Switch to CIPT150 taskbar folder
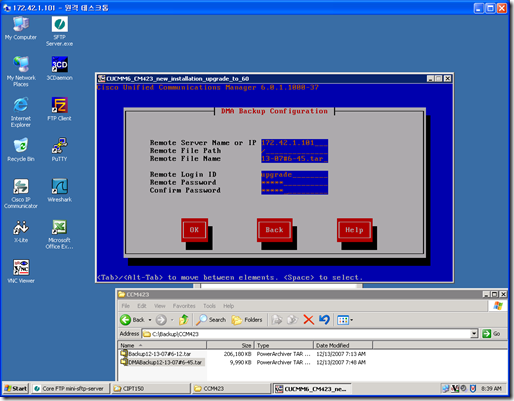 point(151,388)
